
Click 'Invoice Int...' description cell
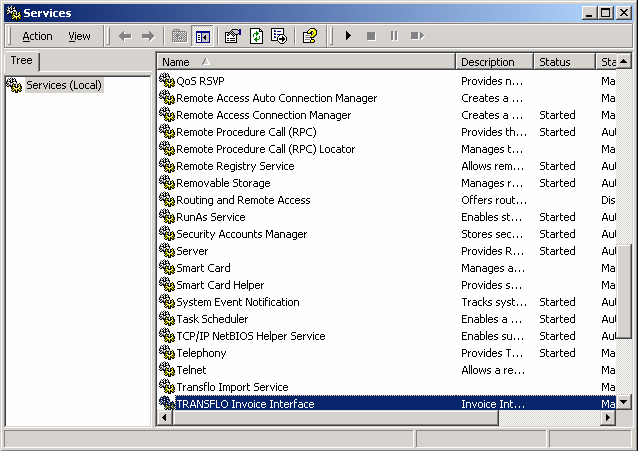(x=493, y=404)
